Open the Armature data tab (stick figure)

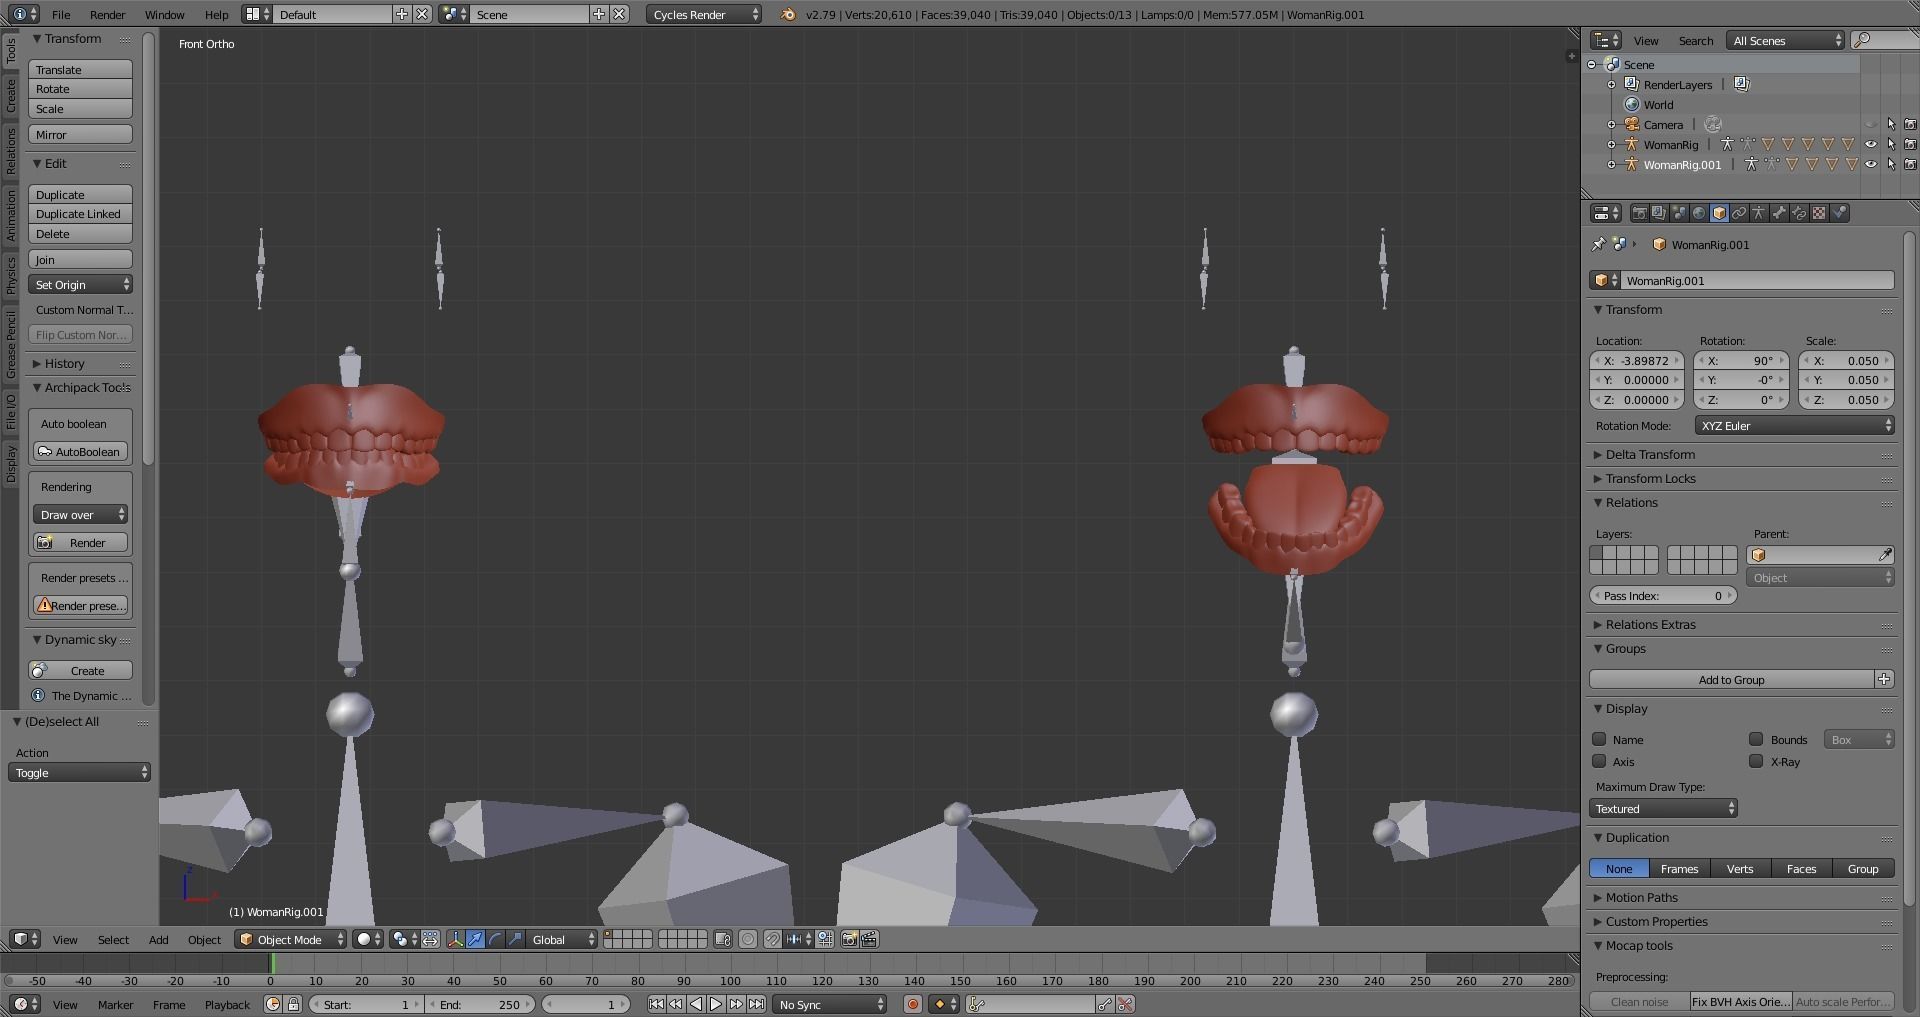(x=1759, y=213)
